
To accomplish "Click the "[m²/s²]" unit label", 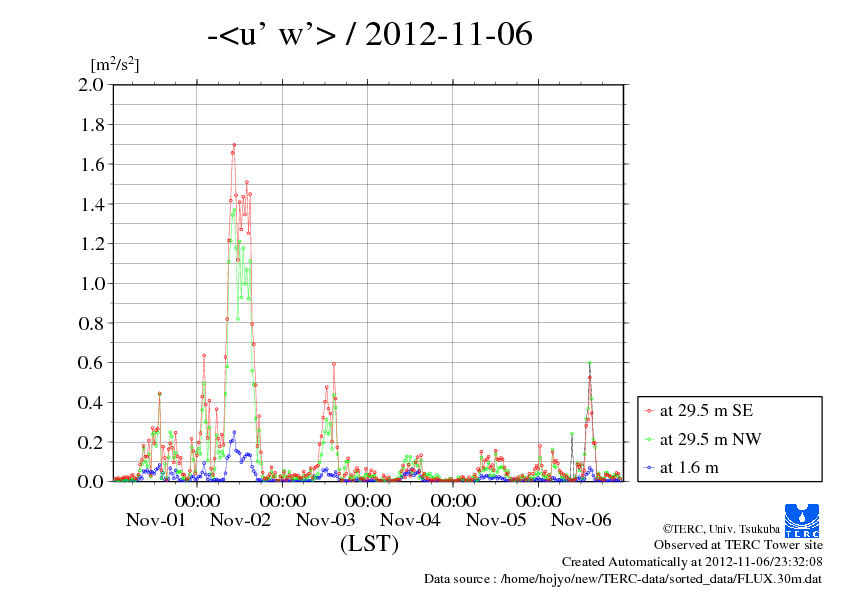I will (115, 64).
